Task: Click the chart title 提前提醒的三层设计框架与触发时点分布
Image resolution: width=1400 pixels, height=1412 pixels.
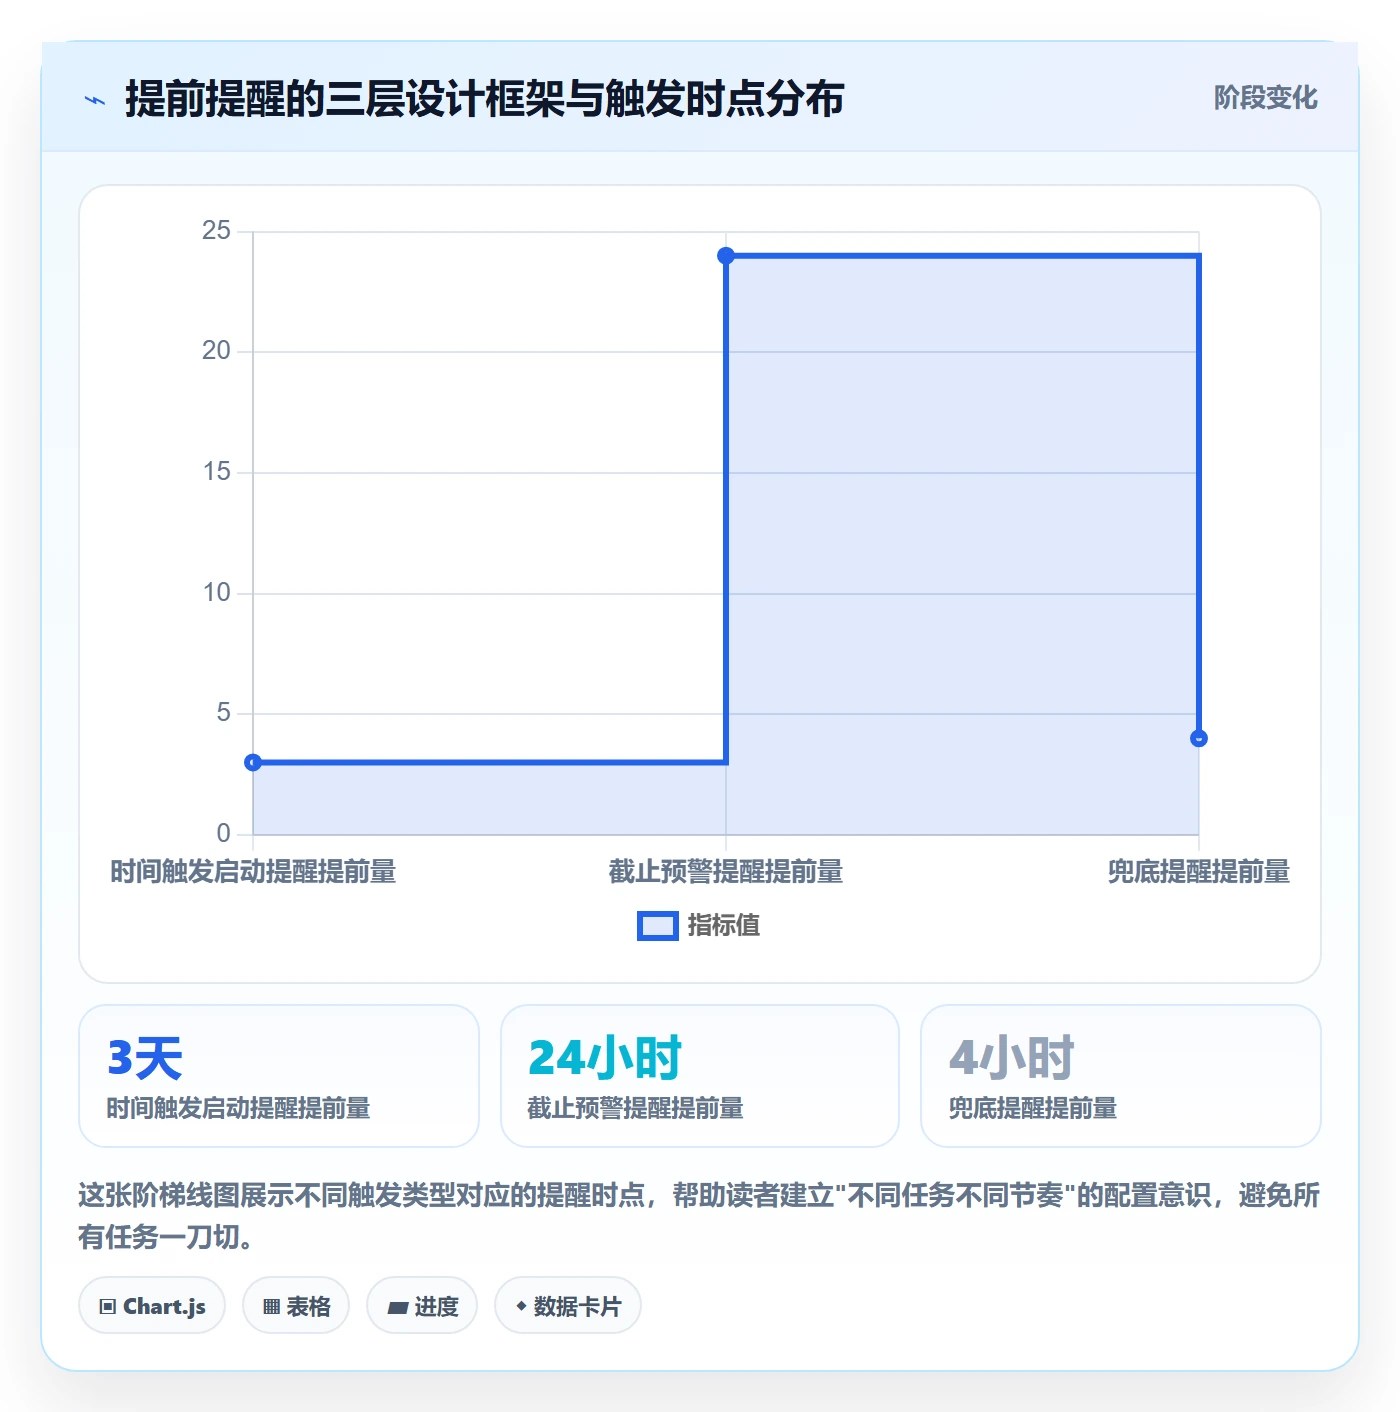Action: 485,99
